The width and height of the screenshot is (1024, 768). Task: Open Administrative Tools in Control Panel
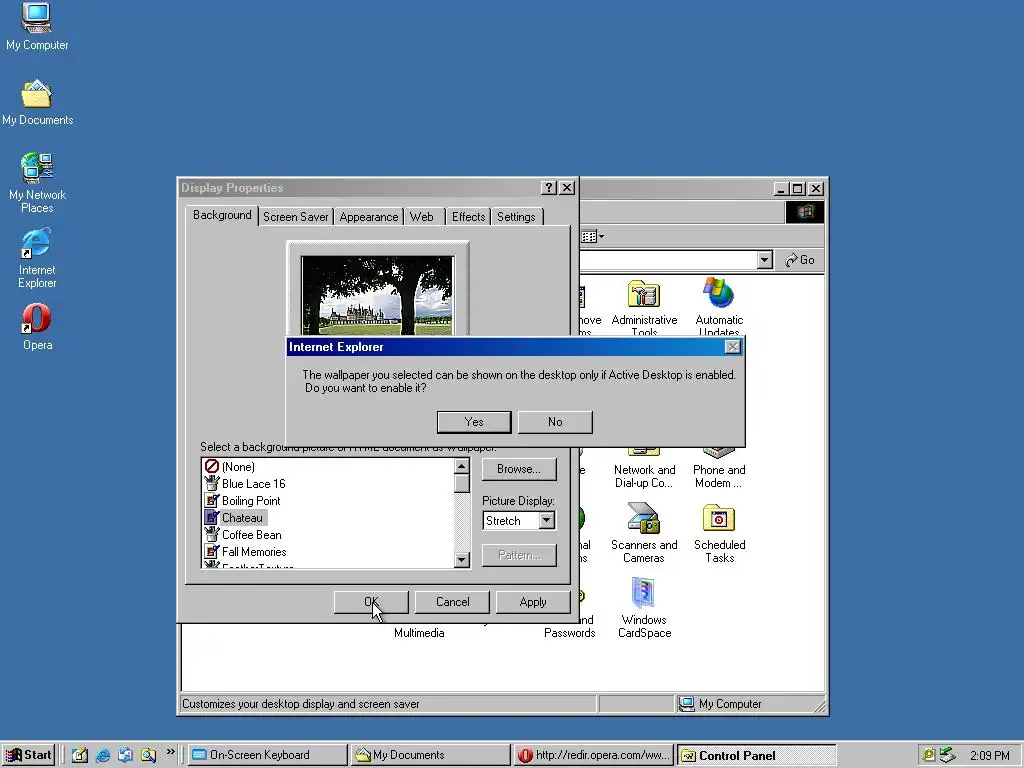click(x=644, y=307)
